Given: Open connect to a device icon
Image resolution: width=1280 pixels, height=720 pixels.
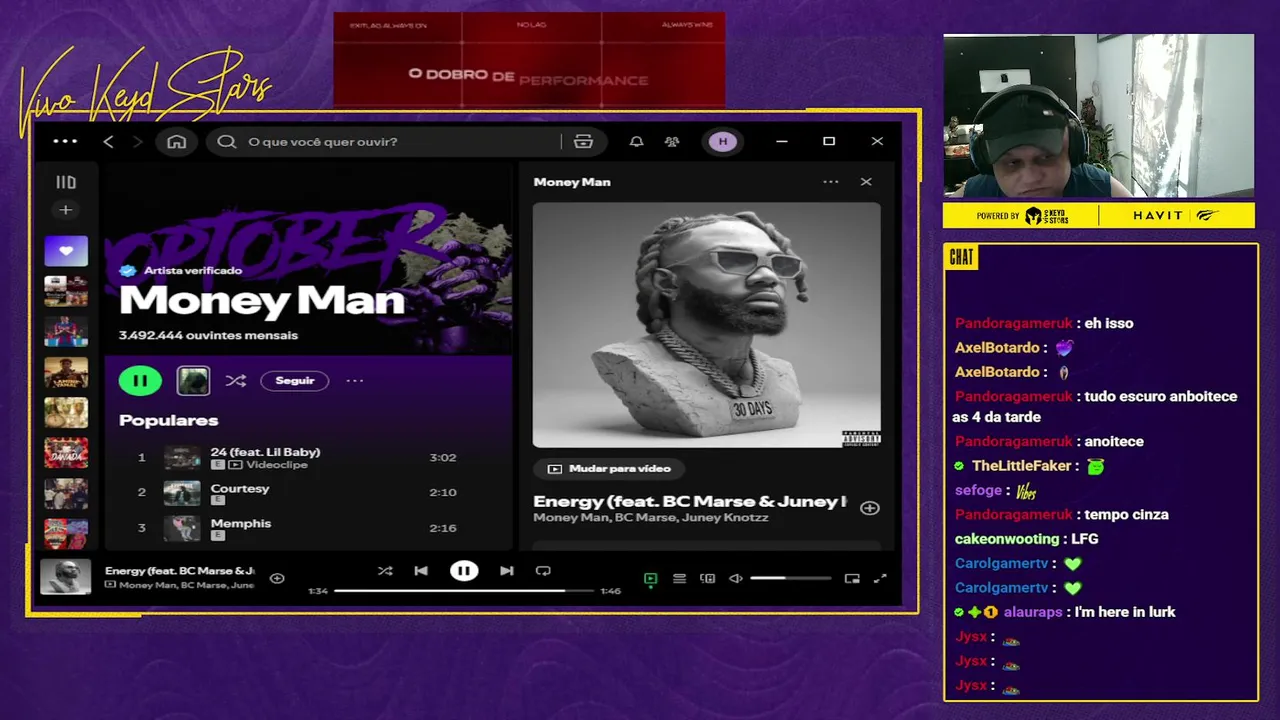Looking at the screenshot, I should coord(707,578).
